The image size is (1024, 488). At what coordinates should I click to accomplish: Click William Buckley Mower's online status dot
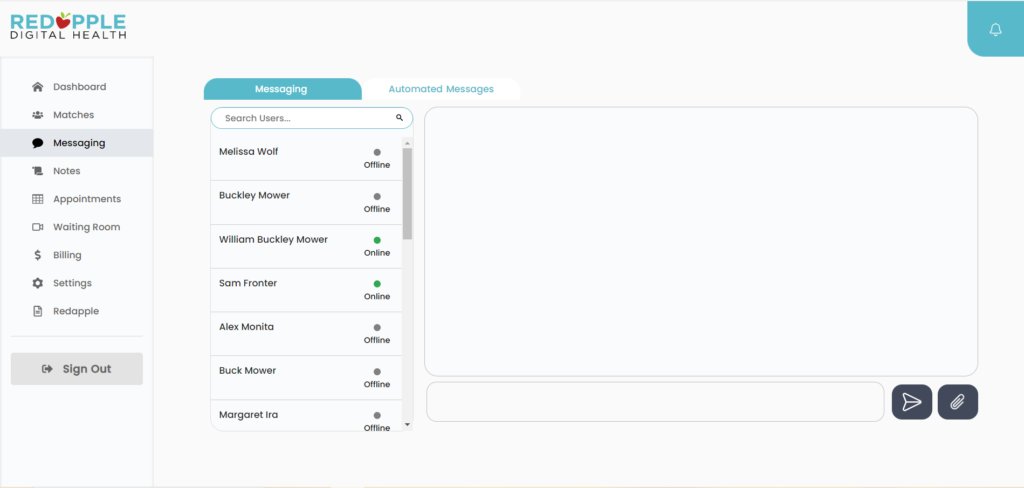coord(377,240)
